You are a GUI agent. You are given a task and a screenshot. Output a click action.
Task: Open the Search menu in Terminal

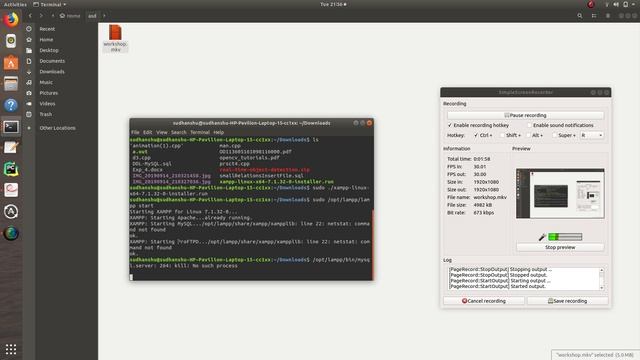pos(178,132)
